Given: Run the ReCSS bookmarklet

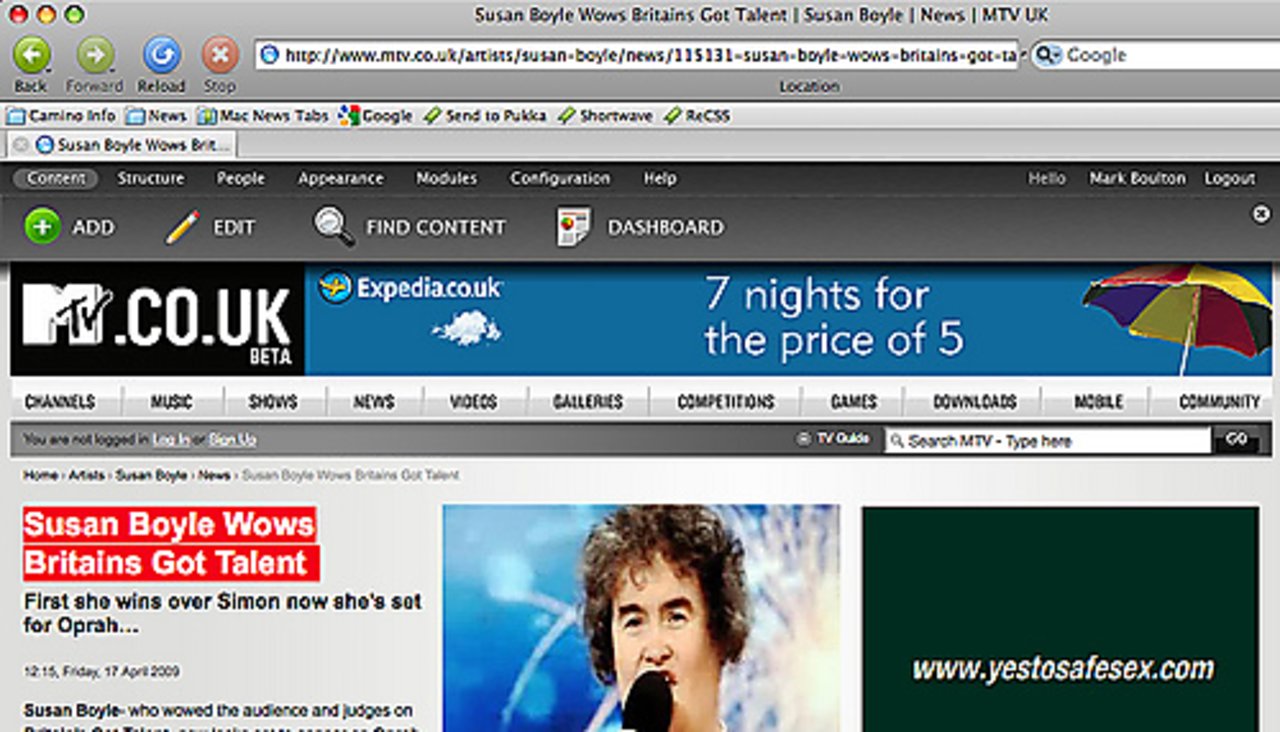Looking at the screenshot, I should tap(697, 115).
